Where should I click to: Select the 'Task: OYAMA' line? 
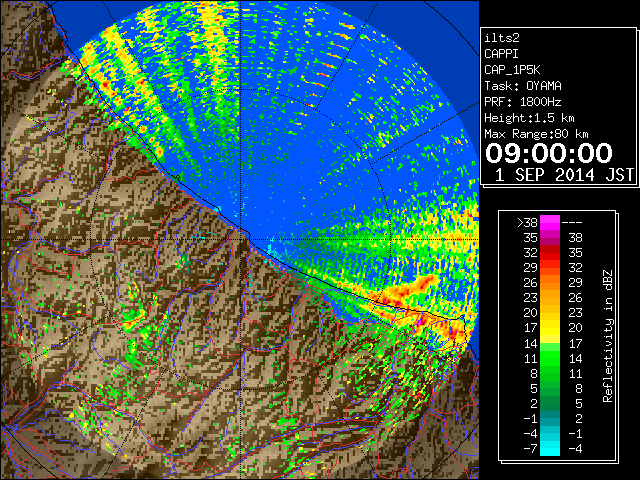523,86
